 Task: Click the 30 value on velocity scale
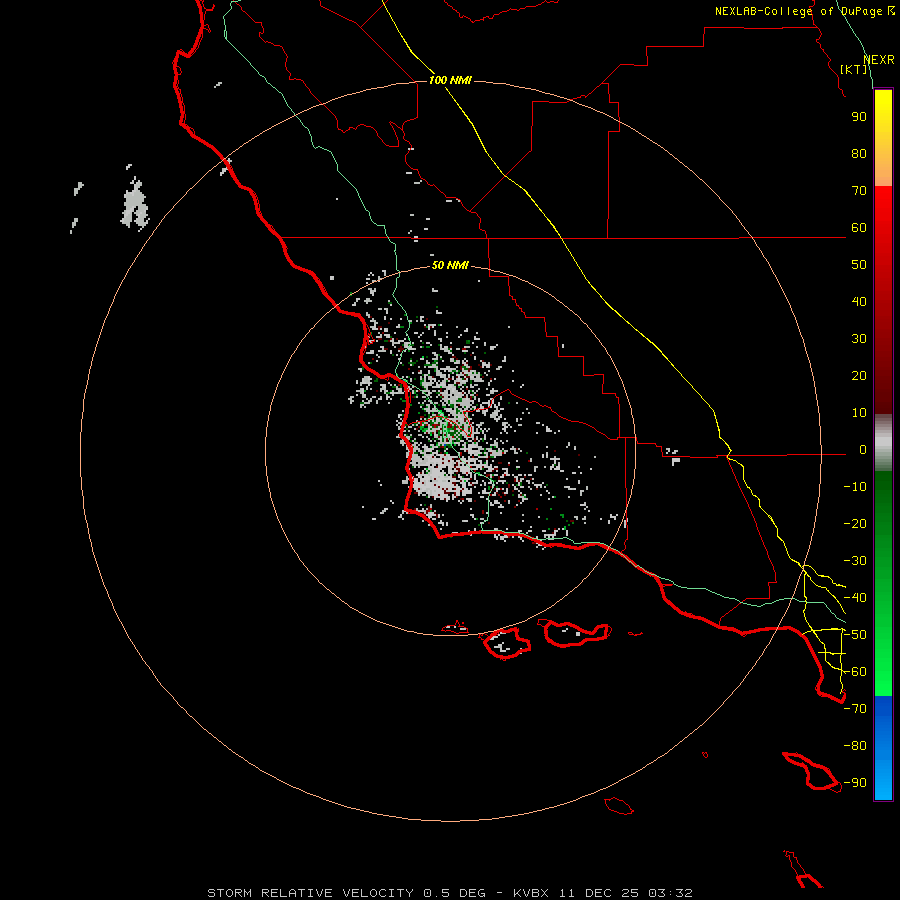(x=859, y=339)
